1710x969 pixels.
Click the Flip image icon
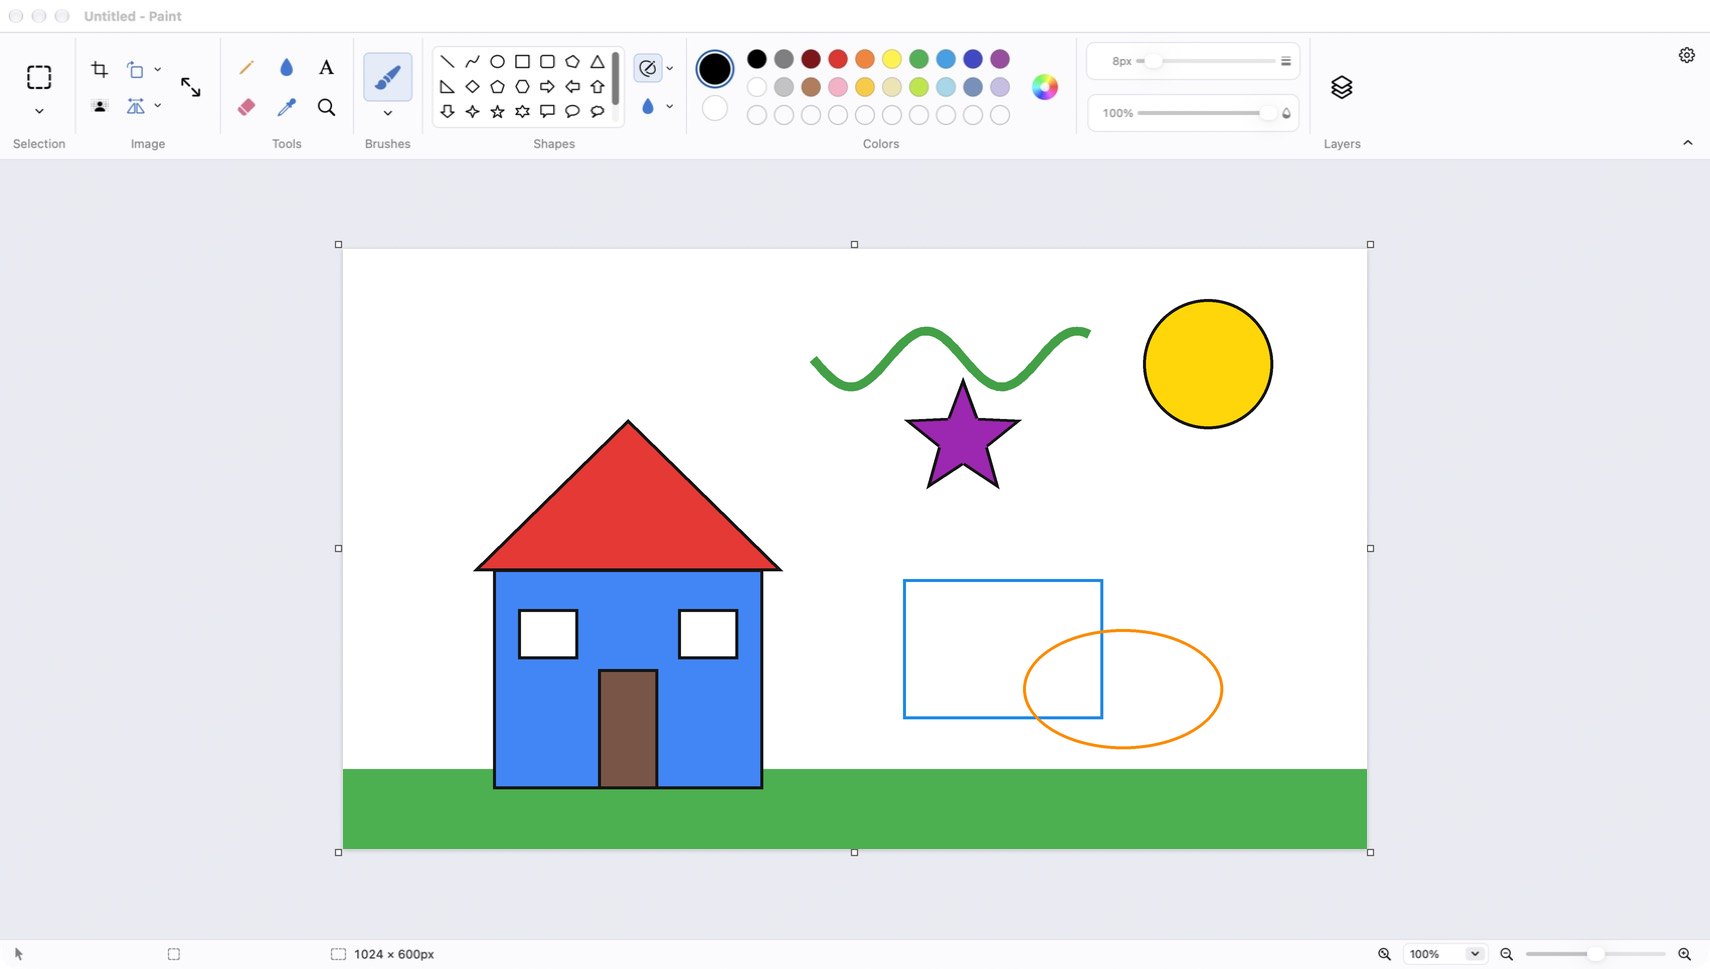[x=136, y=106]
